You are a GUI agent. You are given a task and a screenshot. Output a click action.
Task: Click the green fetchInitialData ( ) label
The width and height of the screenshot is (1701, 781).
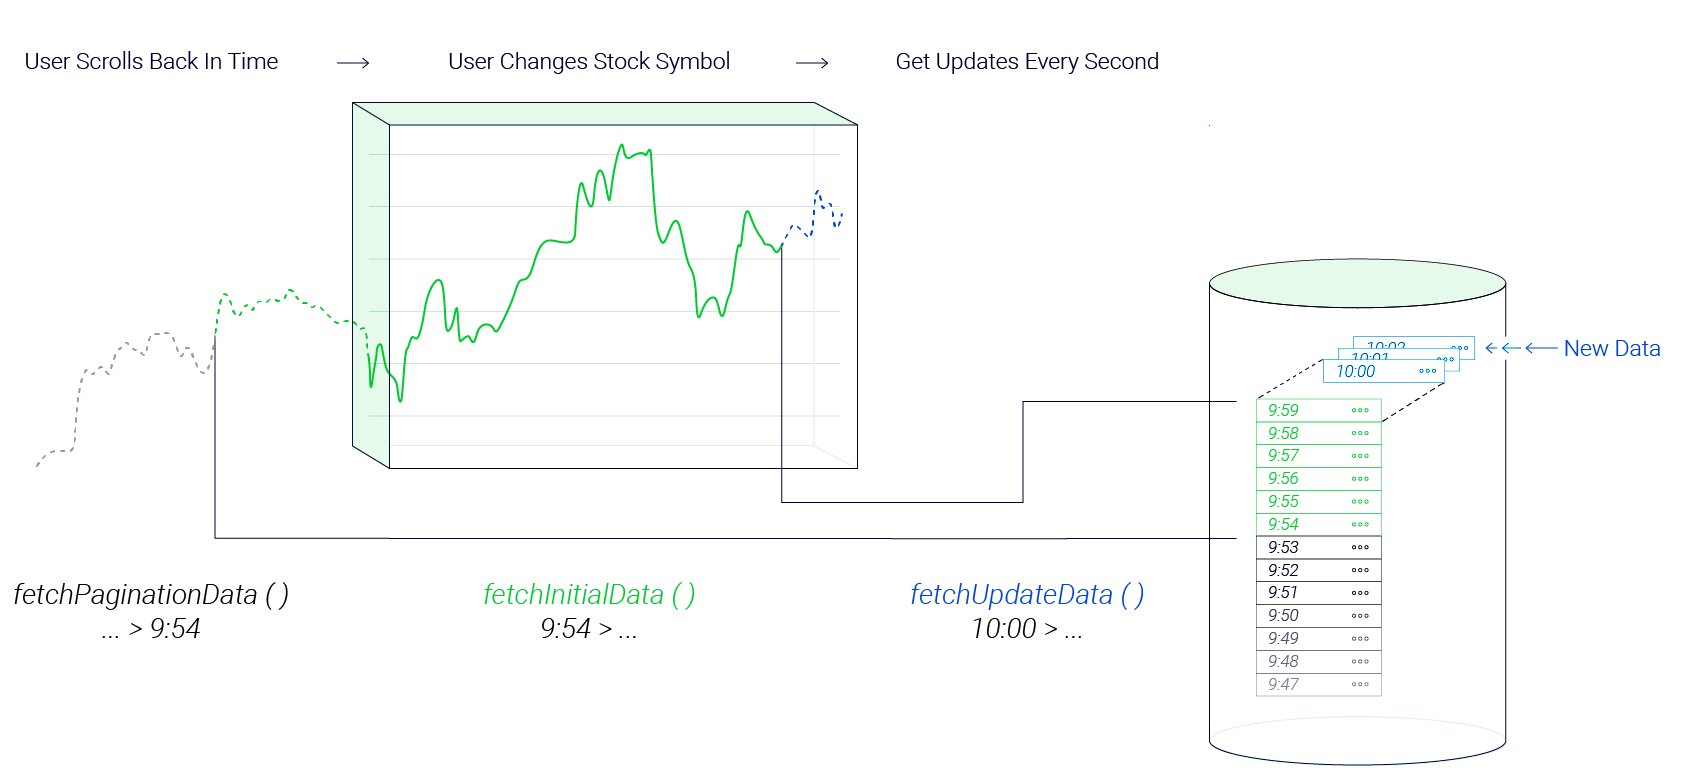point(589,595)
